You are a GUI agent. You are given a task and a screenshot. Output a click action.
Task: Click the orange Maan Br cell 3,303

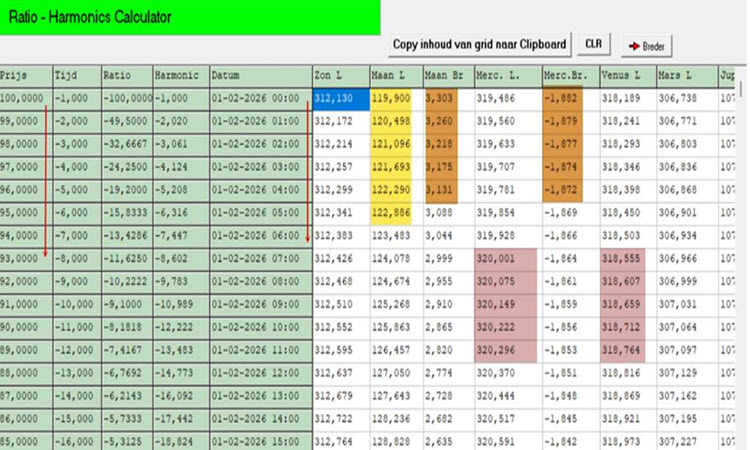[x=449, y=99]
